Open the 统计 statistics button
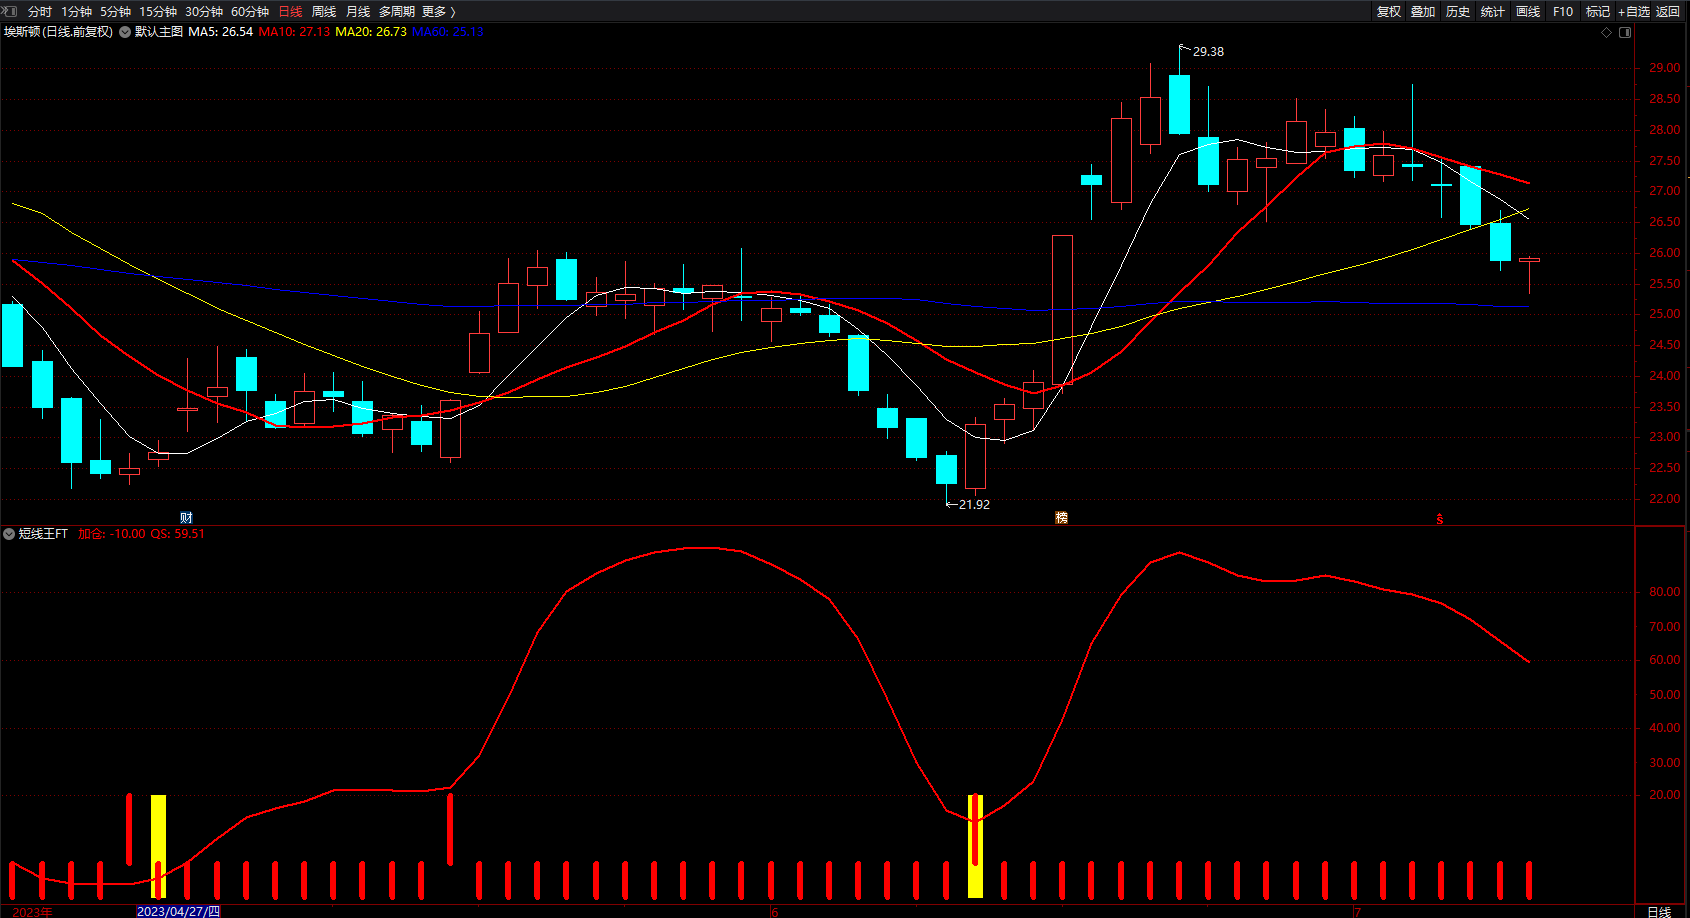The height and width of the screenshot is (918, 1690). point(1493,12)
